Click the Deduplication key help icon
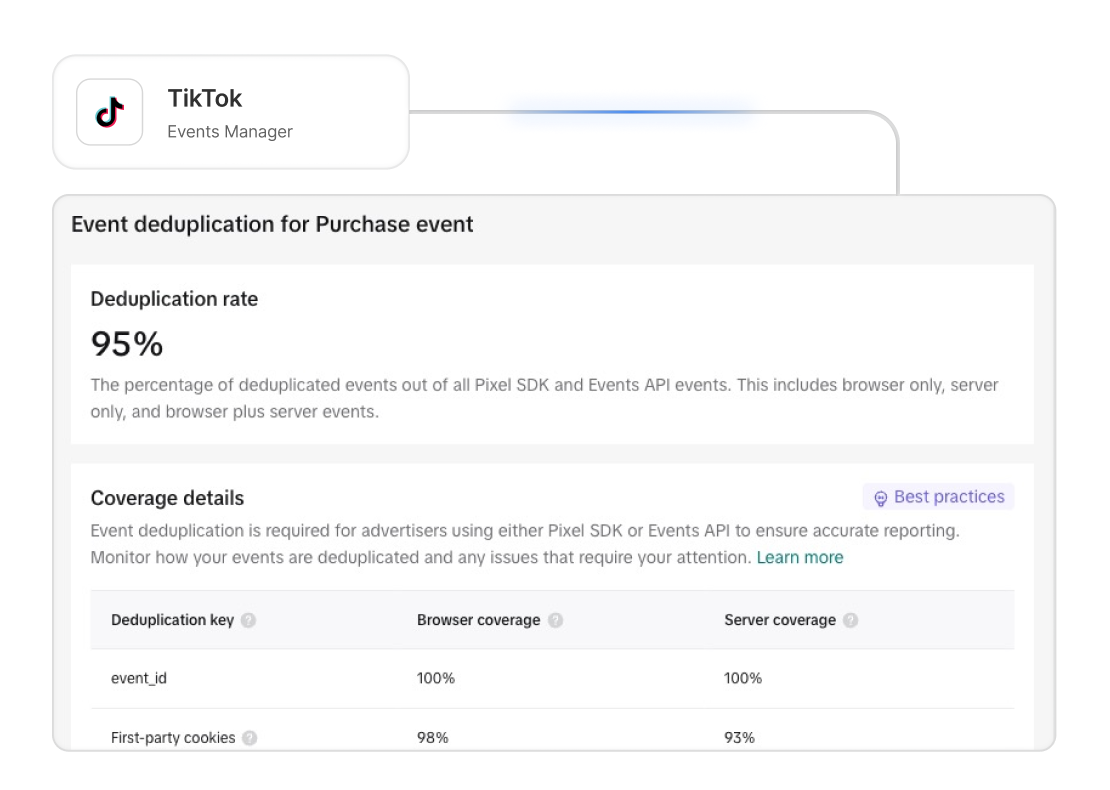Viewport: 1110px width, 790px height. pyautogui.click(x=248, y=620)
